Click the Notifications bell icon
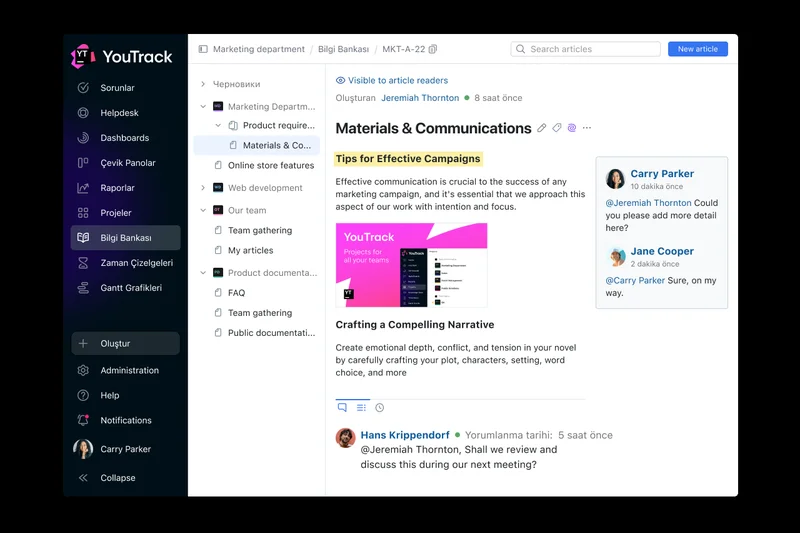800x533 pixels. coord(83,420)
